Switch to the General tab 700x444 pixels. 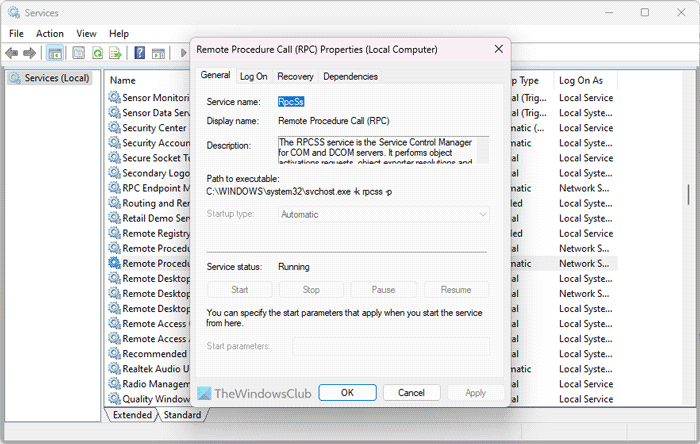215,75
